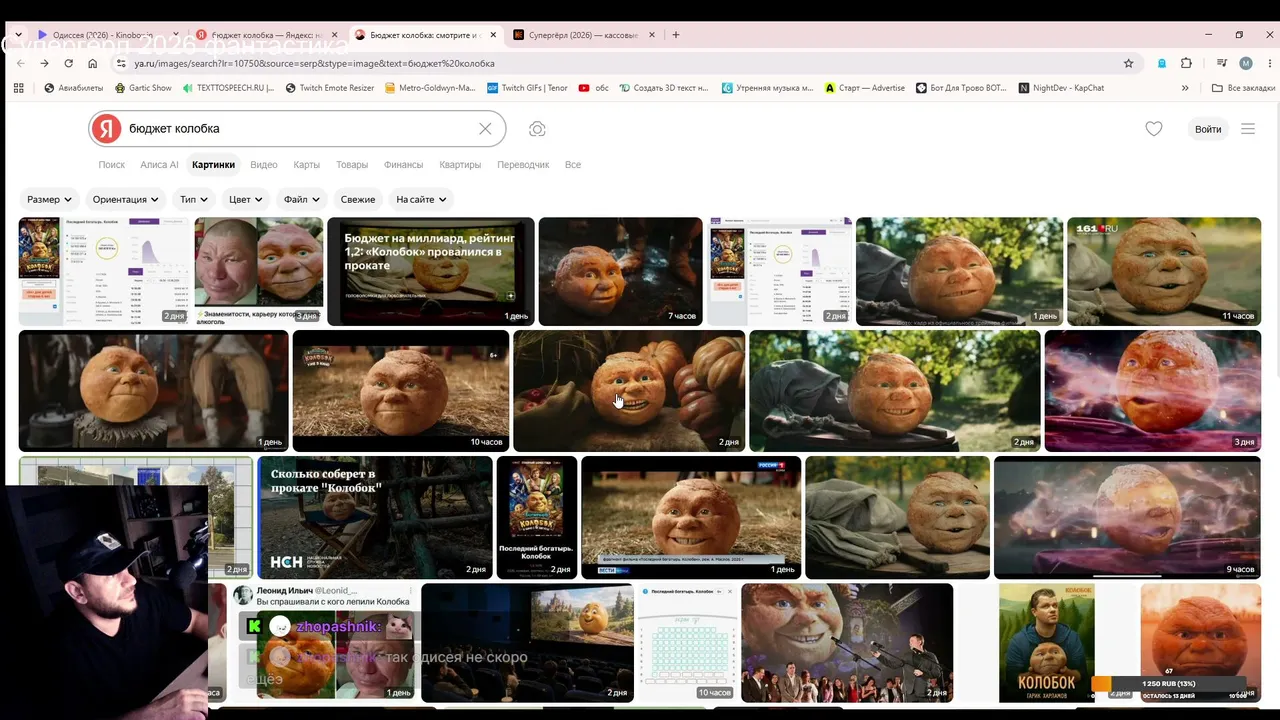The image size is (1280, 720).
Task: Open the 'Знаменитости, карьеру которых' image
Action: coord(259,271)
